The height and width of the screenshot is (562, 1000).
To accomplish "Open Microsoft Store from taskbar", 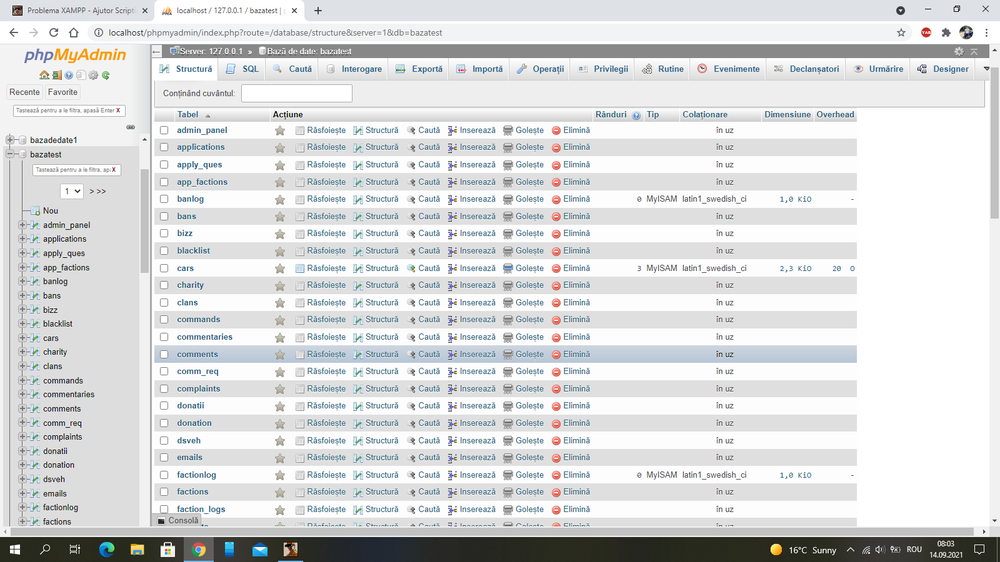I will click(168, 549).
